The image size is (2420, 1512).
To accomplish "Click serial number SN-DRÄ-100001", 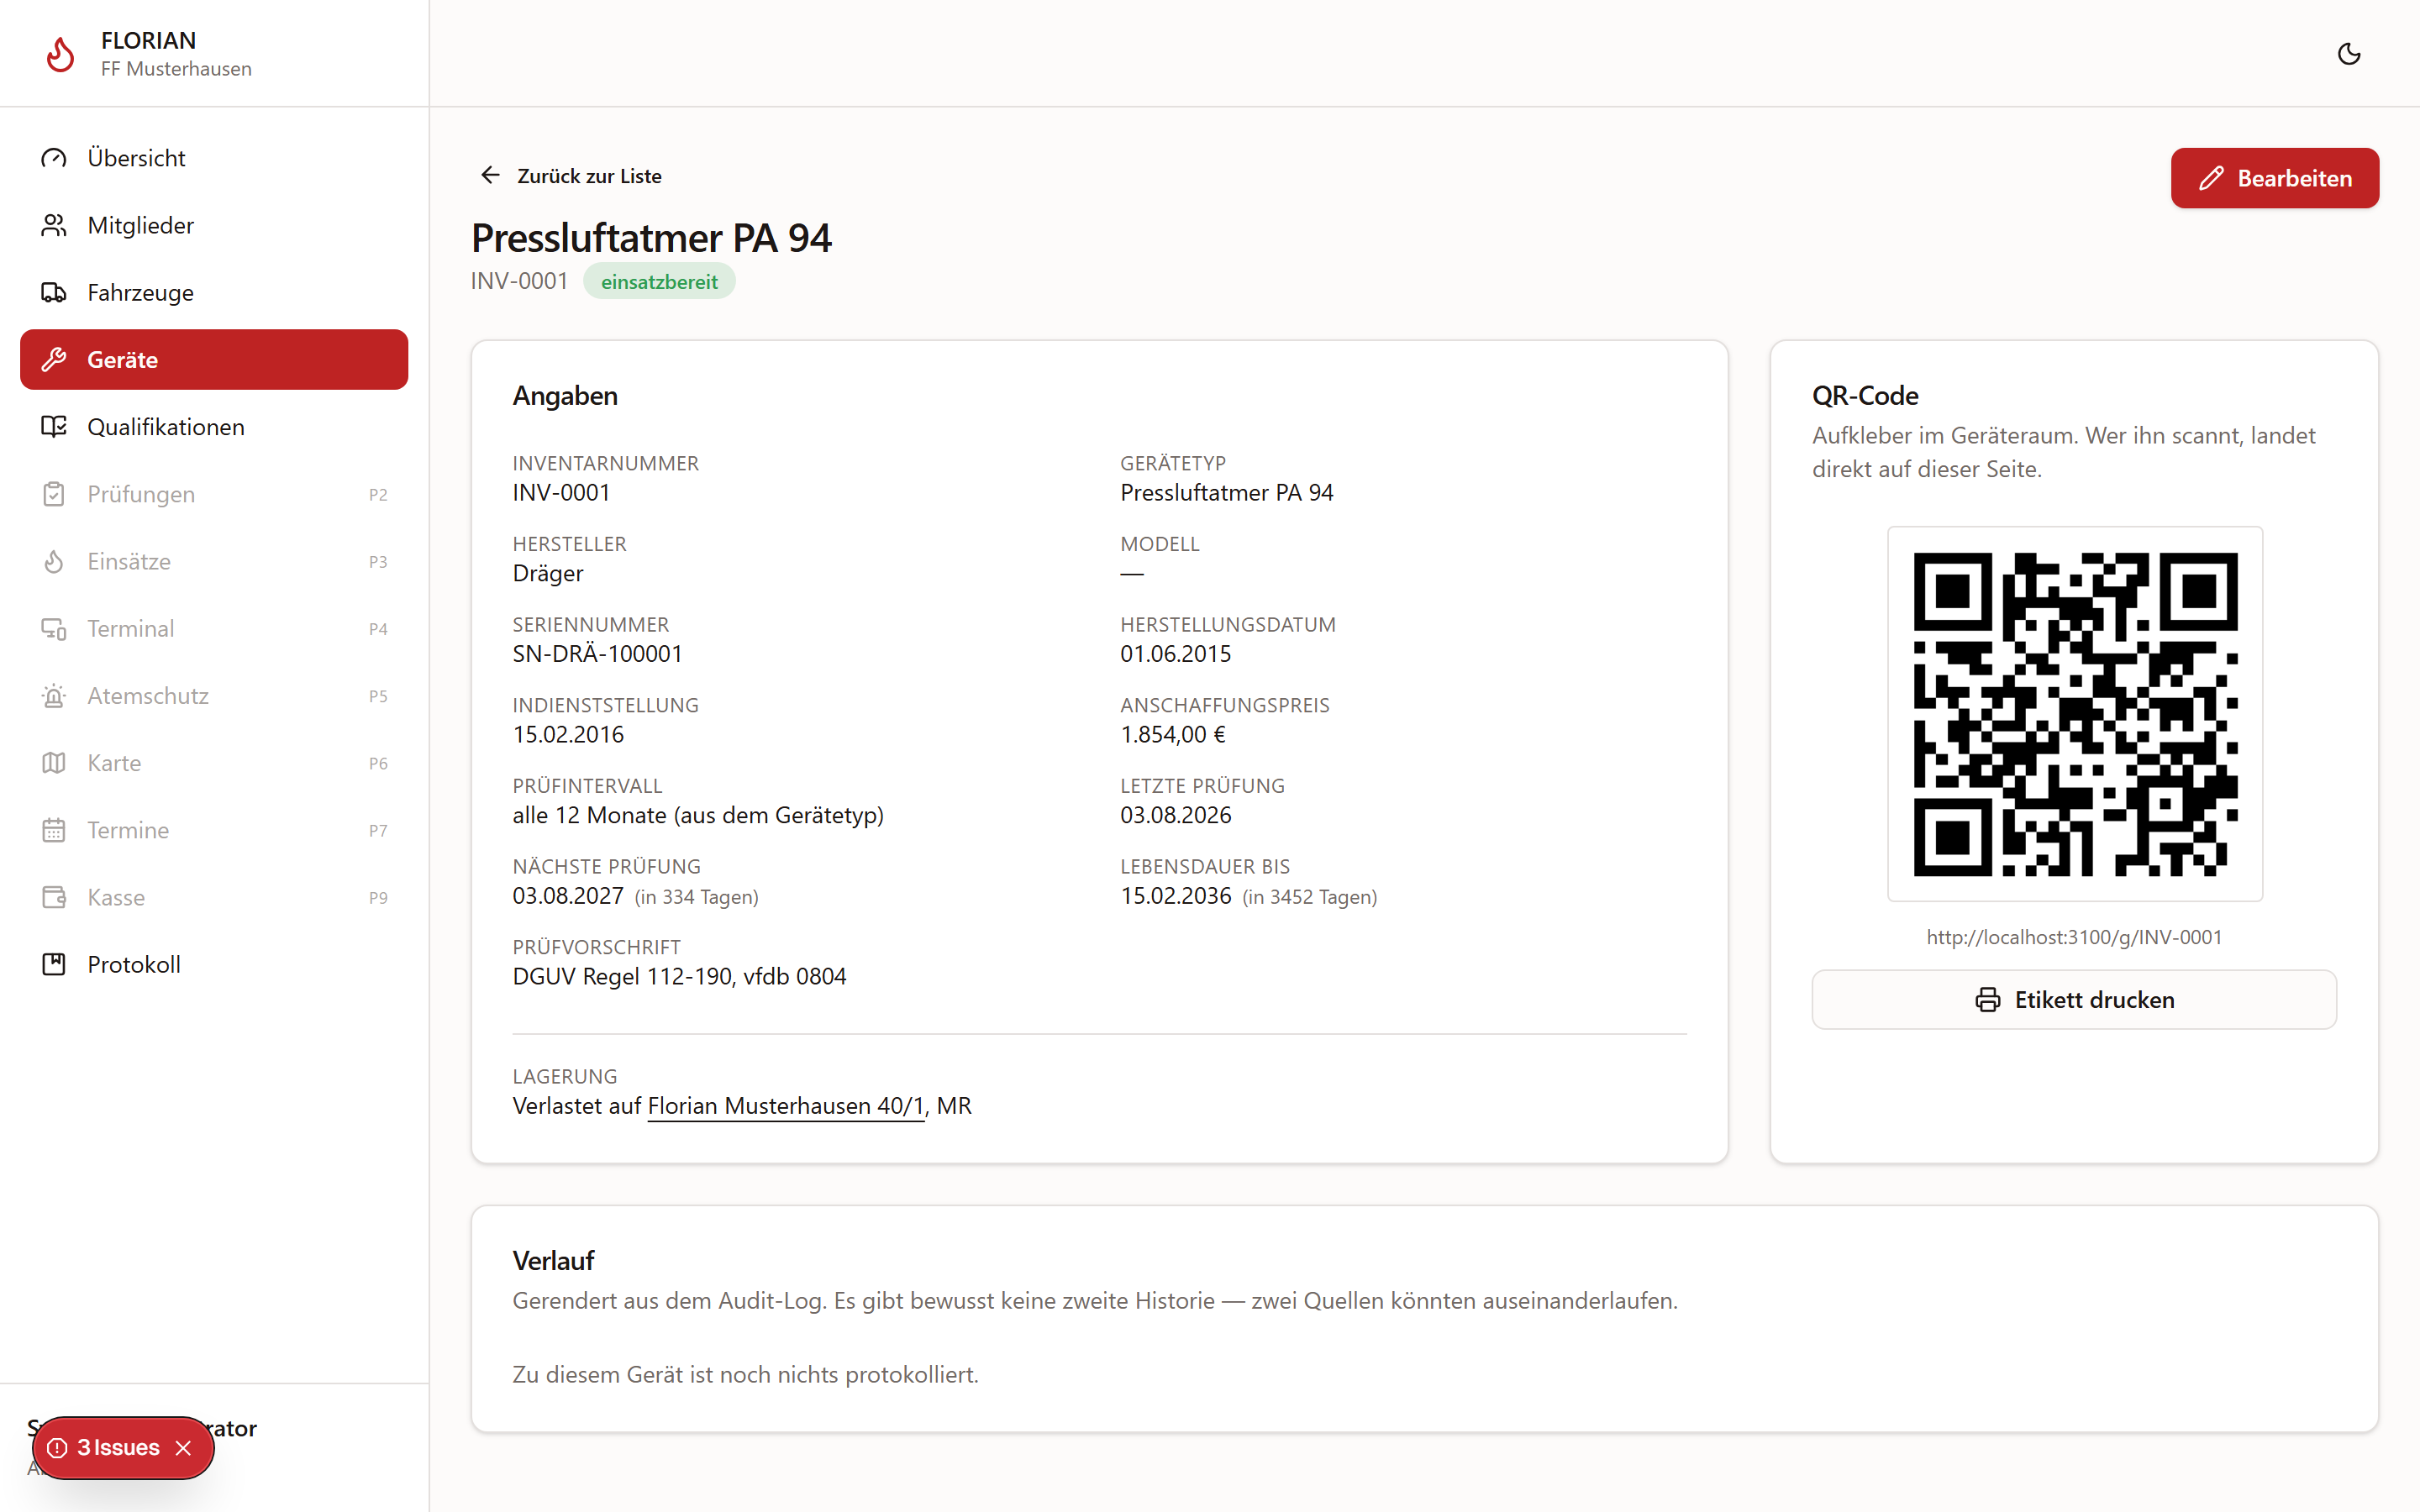I will tap(598, 654).
